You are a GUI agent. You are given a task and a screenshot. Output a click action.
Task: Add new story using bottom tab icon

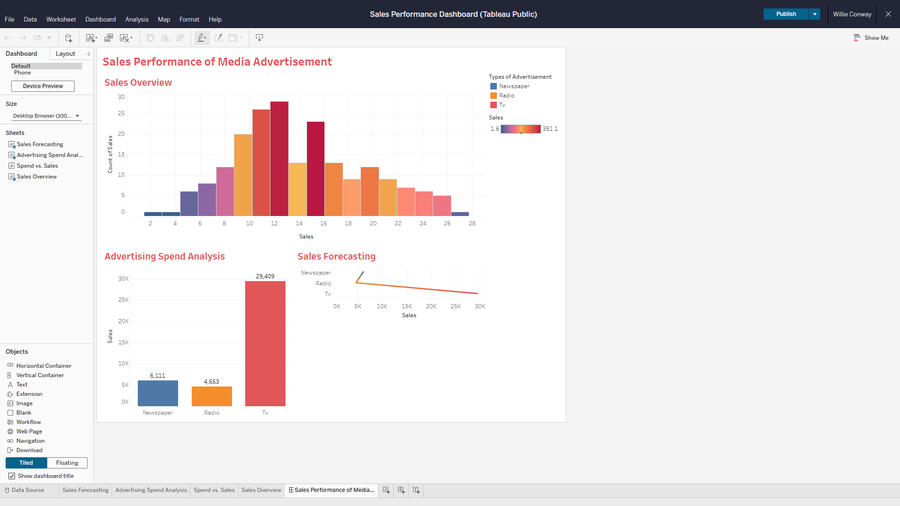416,490
